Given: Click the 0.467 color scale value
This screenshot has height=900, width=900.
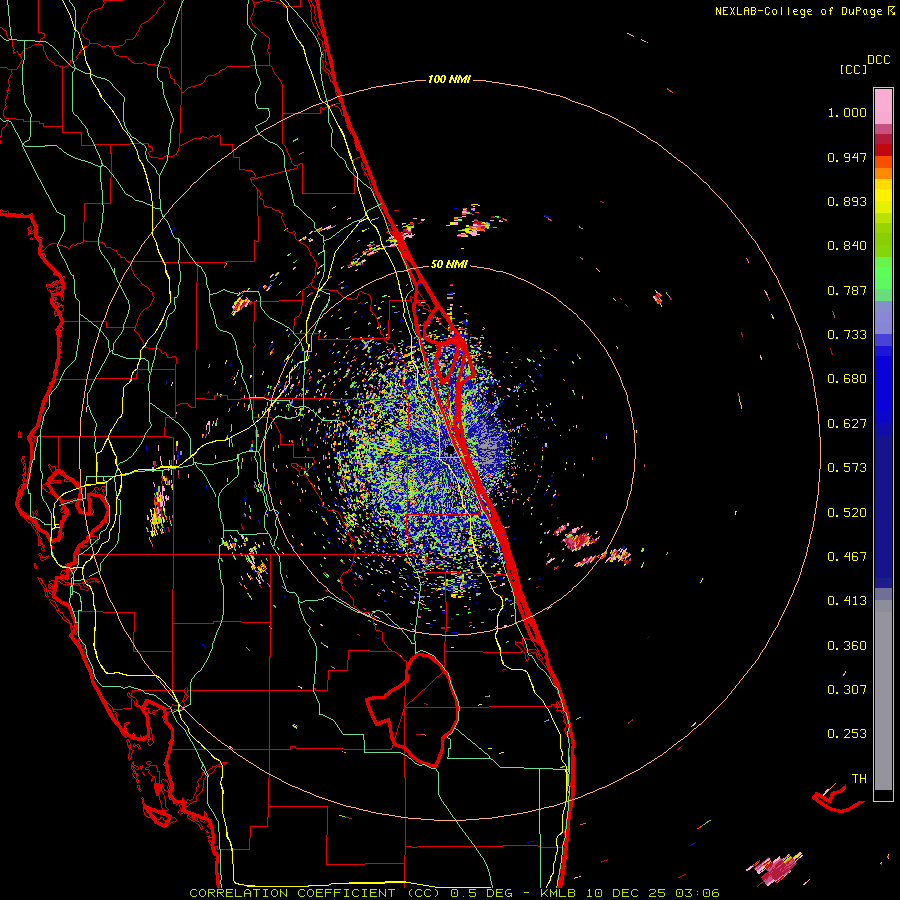Looking at the screenshot, I should [847, 557].
